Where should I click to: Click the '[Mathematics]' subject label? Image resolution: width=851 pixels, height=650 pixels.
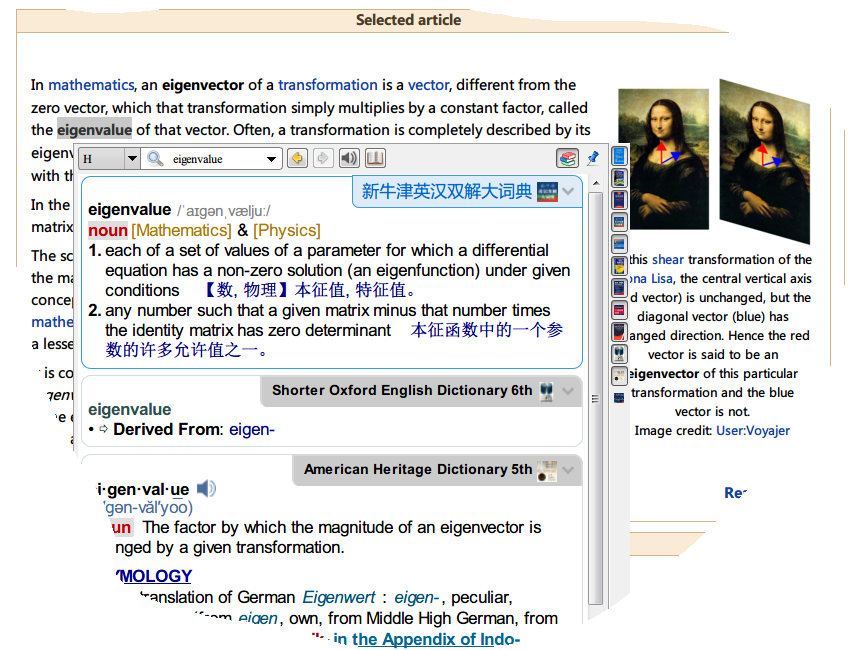(x=181, y=230)
